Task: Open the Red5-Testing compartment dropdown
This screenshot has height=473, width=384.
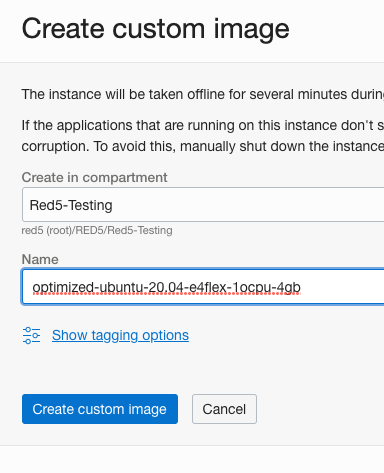Action: [203, 205]
